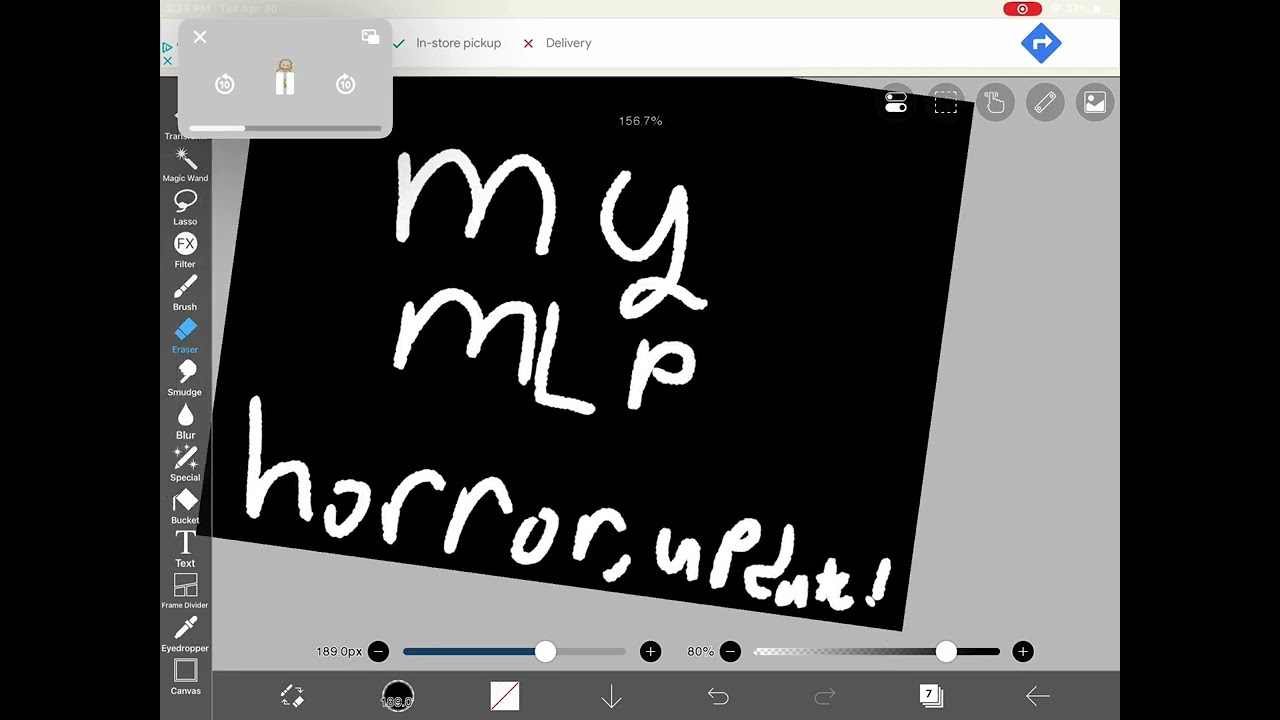Select the Lasso tool

pos(185,207)
